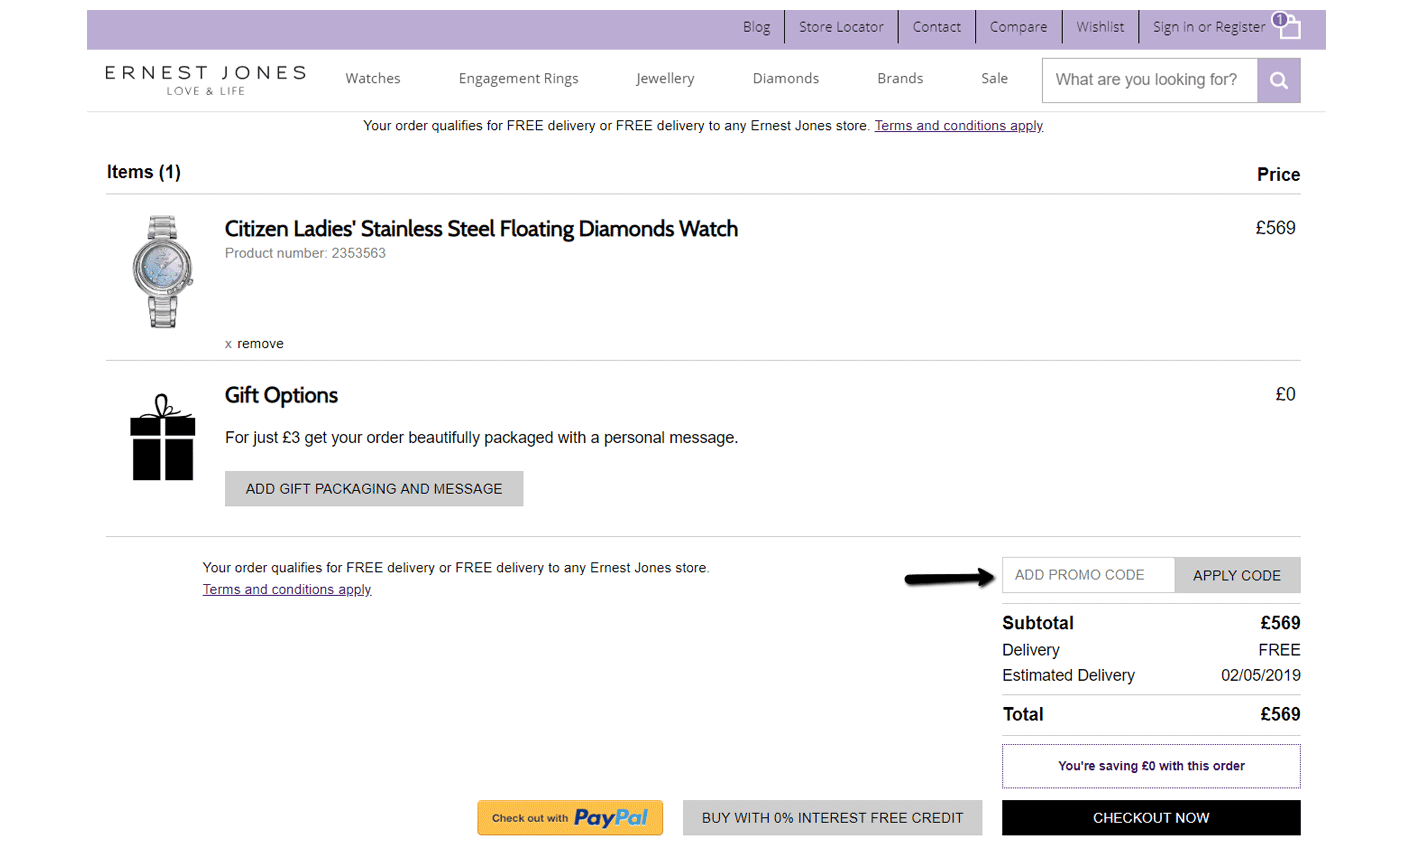Browse the Sale section
1412x848 pixels.
[994, 78]
